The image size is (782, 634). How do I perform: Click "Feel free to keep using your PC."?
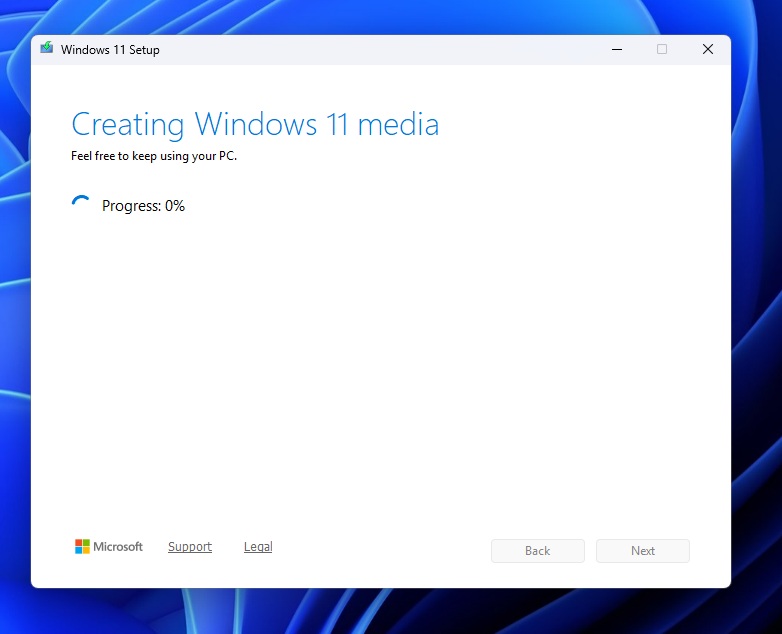pos(154,156)
